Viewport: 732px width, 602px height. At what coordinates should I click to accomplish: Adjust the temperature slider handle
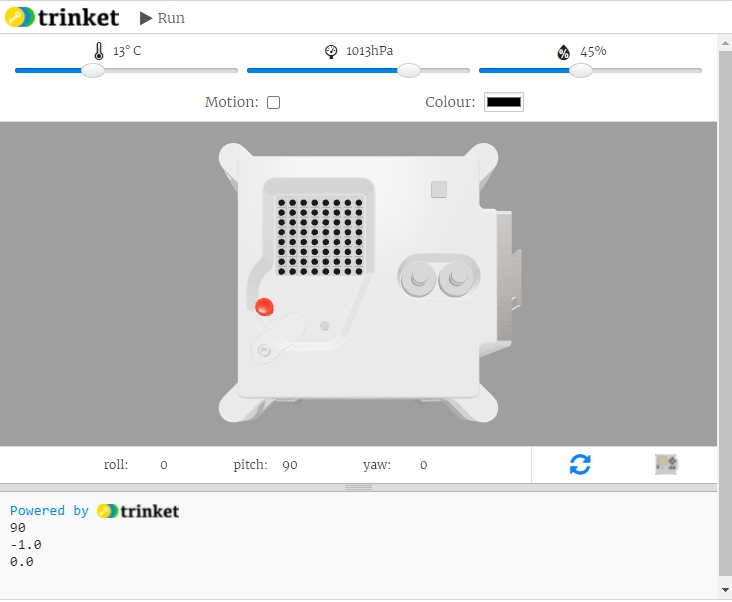[93, 70]
